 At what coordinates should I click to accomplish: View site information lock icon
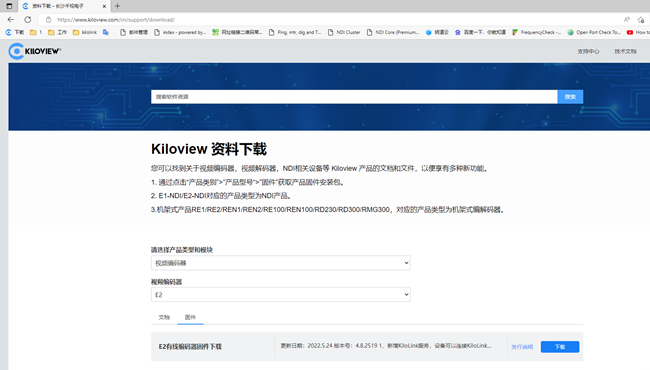pyautogui.click(x=49, y=19)
